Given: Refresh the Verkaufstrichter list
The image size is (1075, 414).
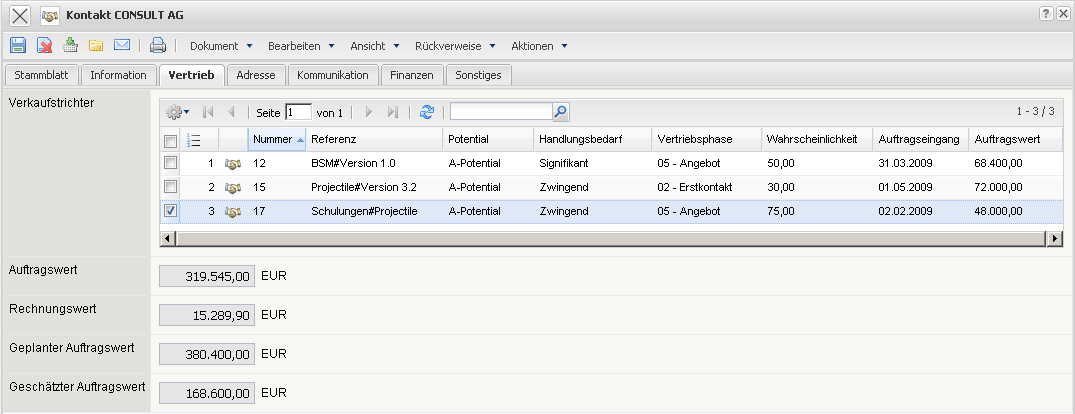Looking at the screenshot, I should [427, 113].
